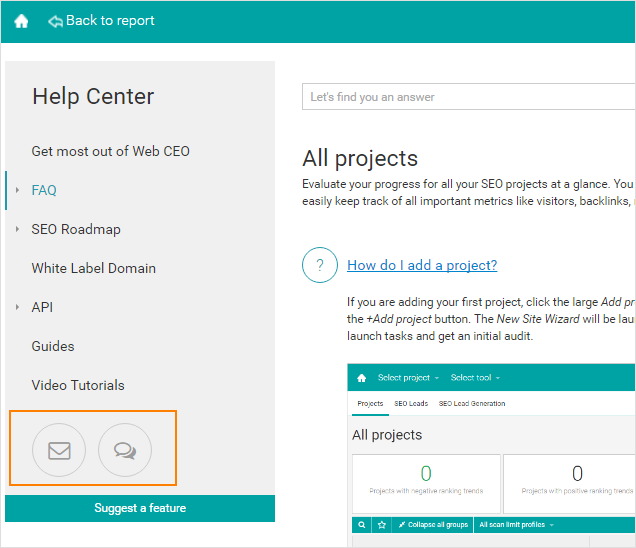Click Suggest a feature button
This screenshot has height=548, width=636.
(x=140, y=508)
